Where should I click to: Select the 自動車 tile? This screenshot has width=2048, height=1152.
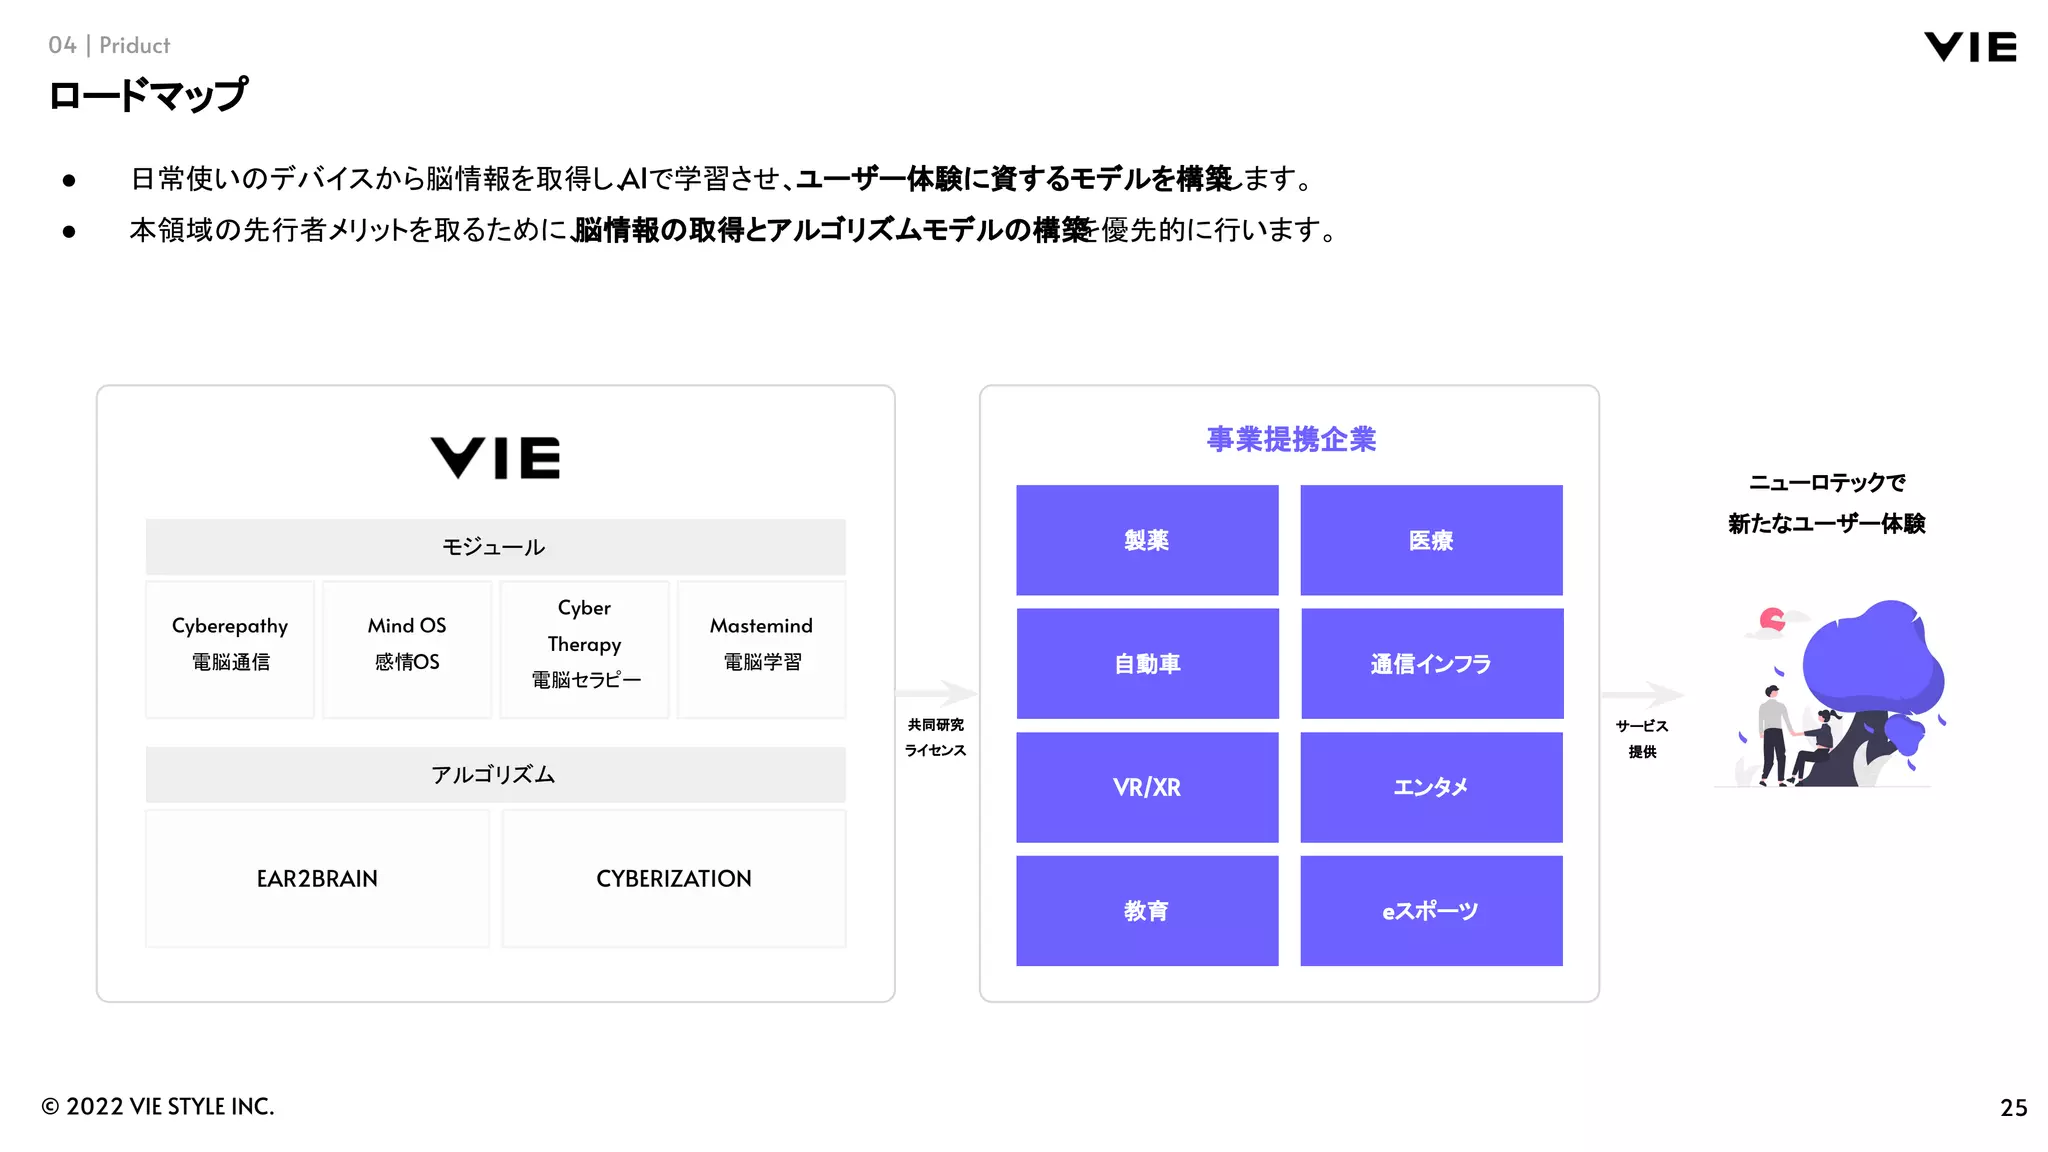[1147, 663]
